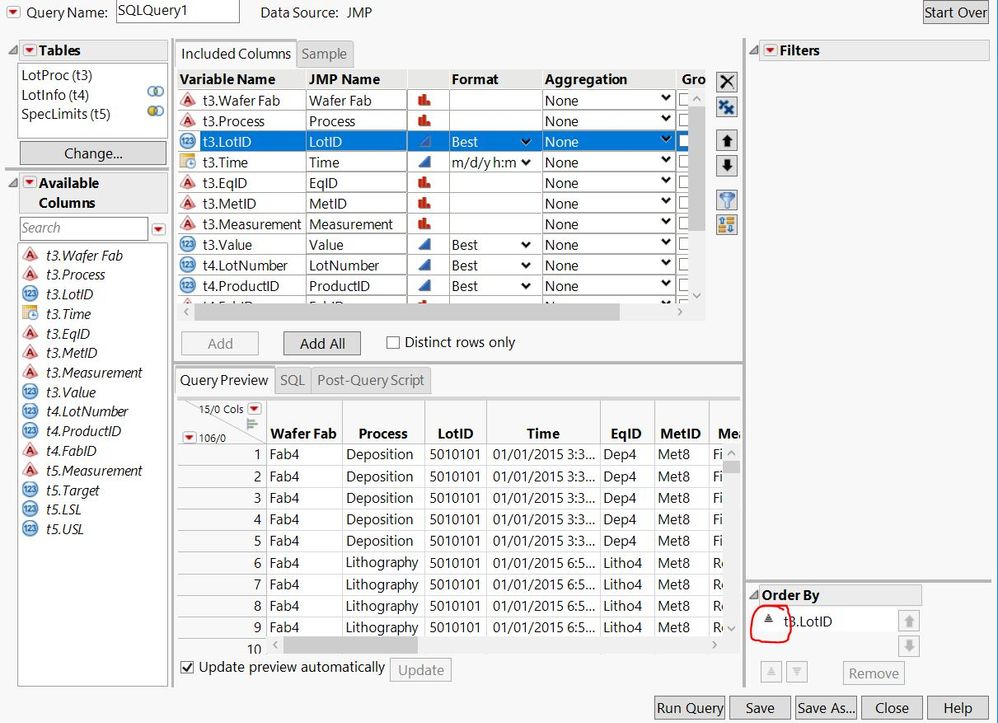This screenshot has width=998, height=723.
Task: Toggle the Group By checkbox for t3.MetID
Action: tap(684, 202)
